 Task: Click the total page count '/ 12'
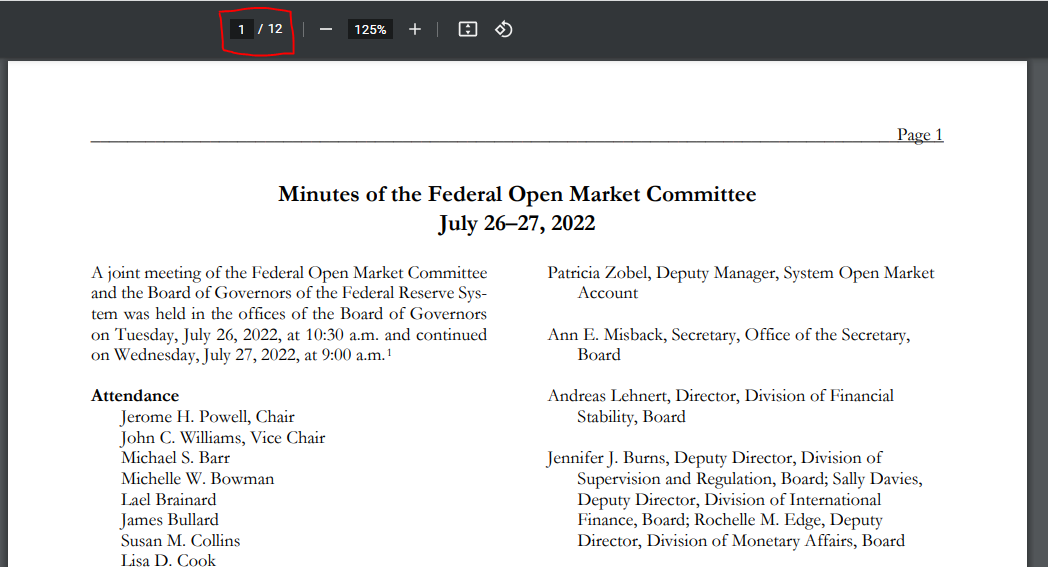(271, 29)
